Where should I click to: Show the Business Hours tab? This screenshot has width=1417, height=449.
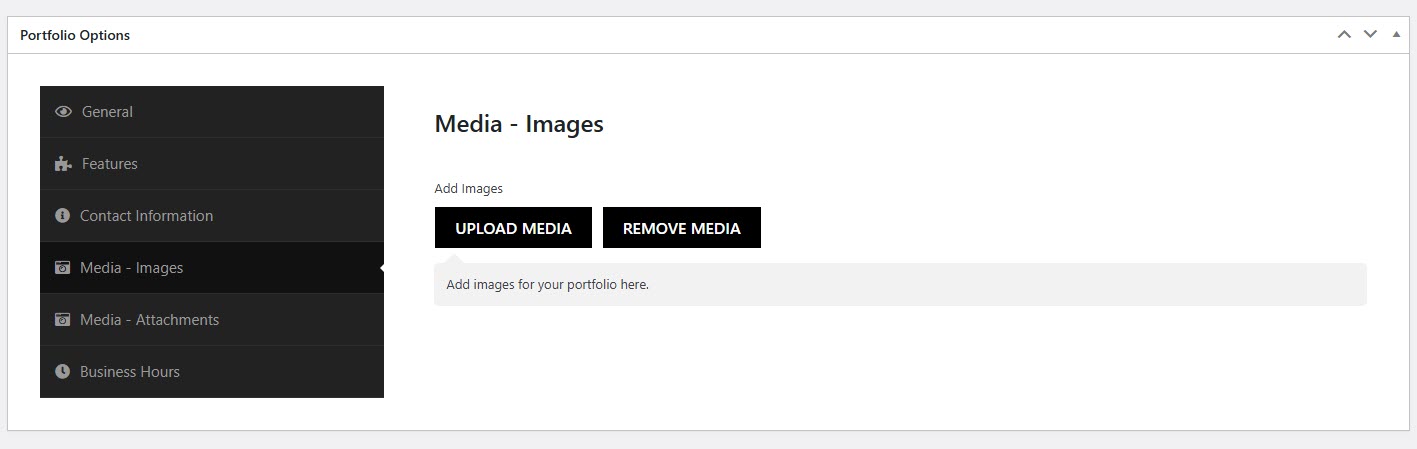[130, 372]
